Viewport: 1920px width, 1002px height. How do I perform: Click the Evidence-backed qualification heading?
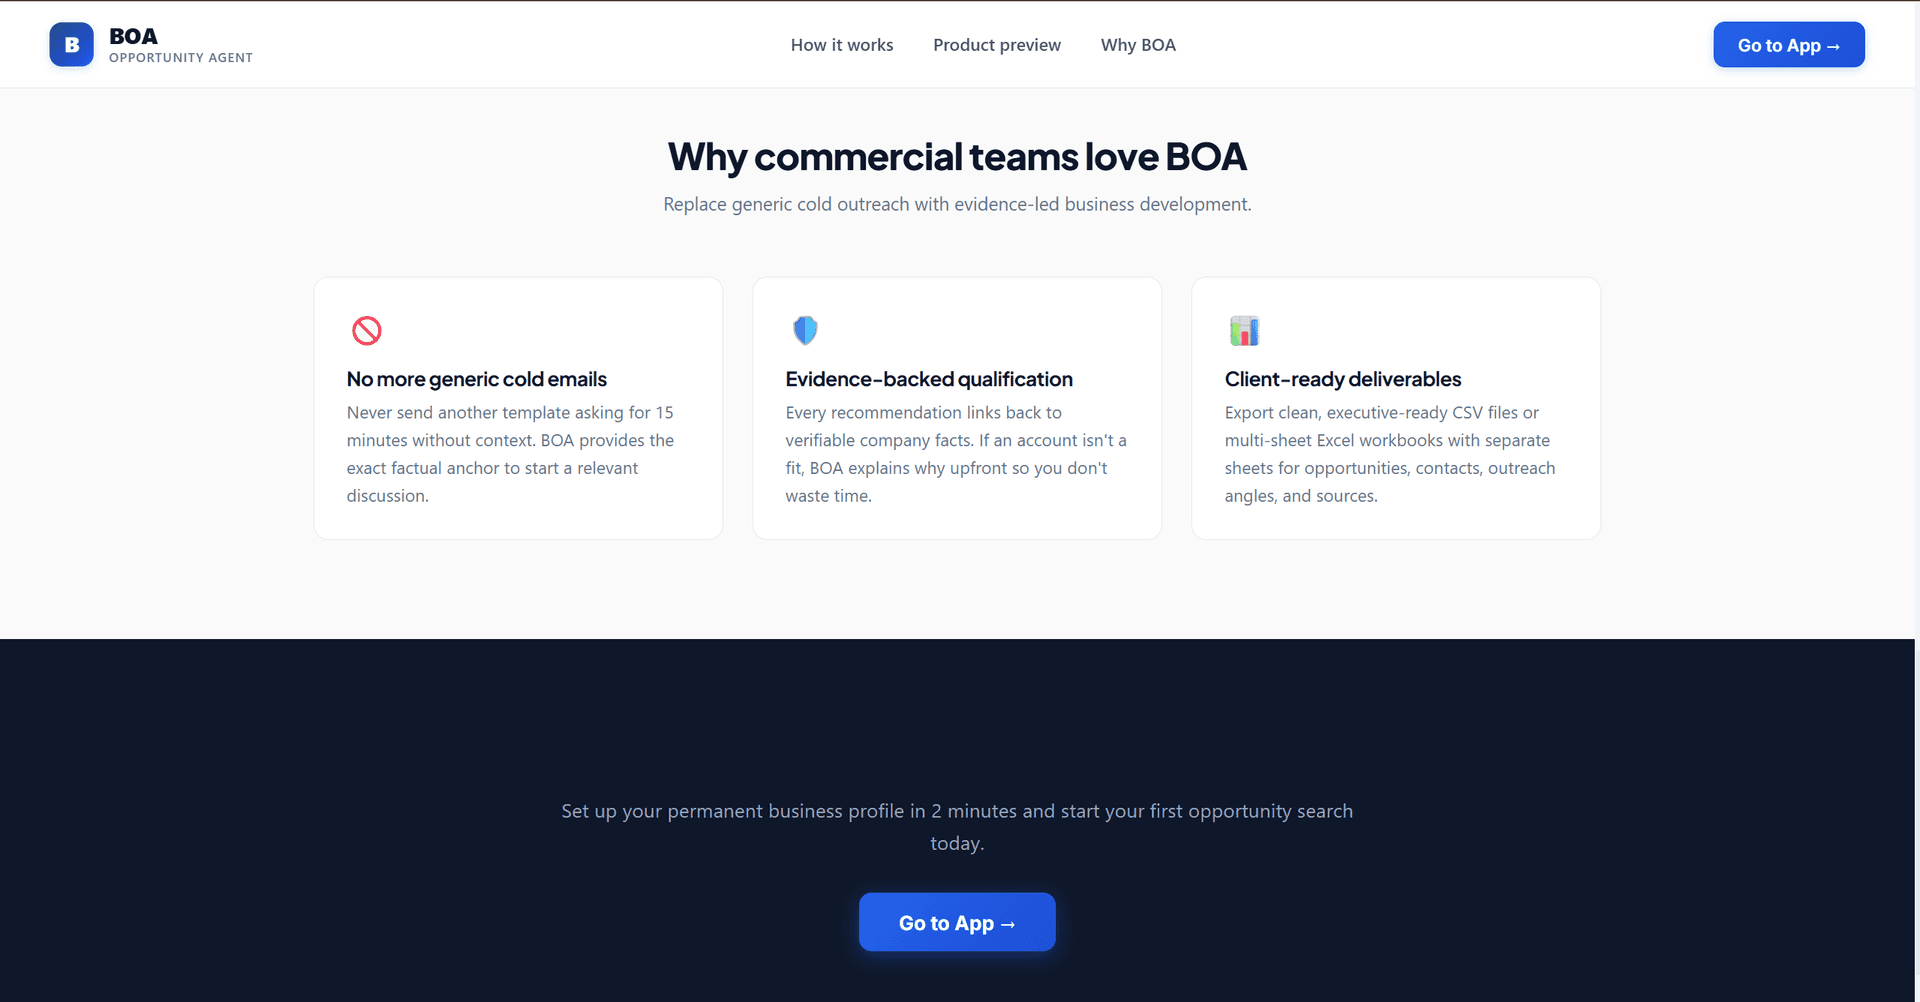[x=929, y=379]
